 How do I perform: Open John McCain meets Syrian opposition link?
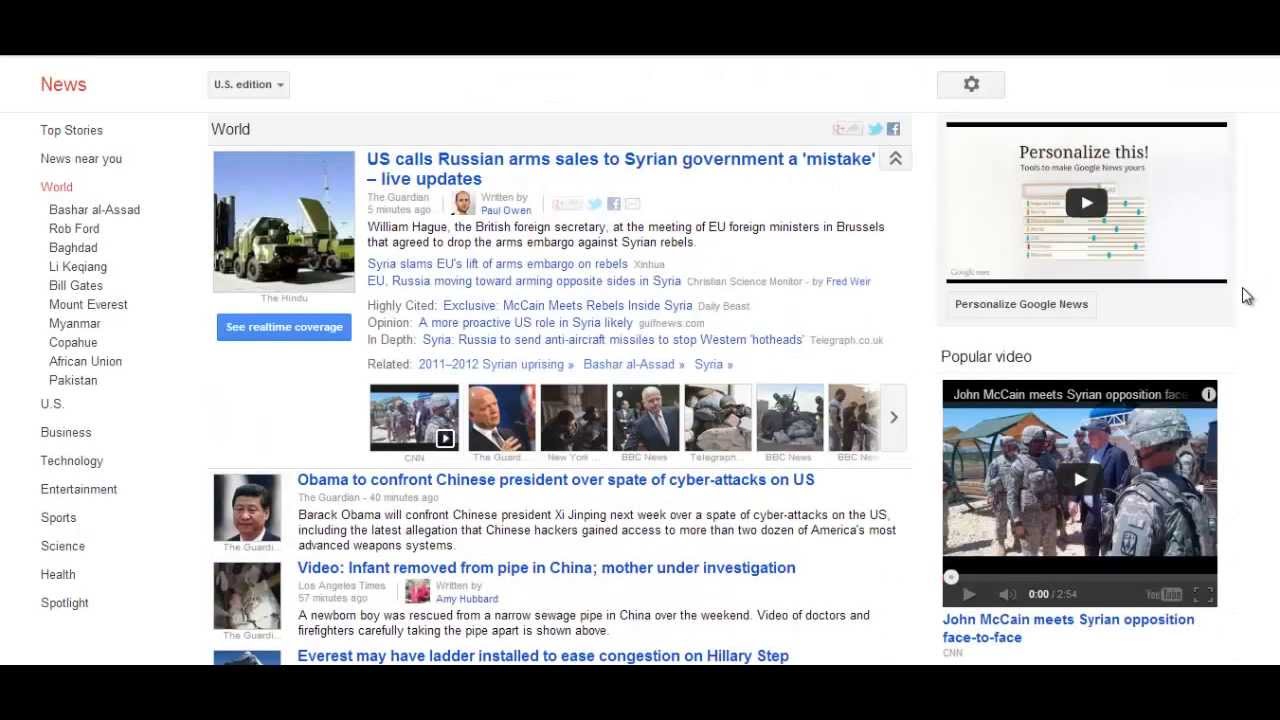click(x=1068, y=628)
